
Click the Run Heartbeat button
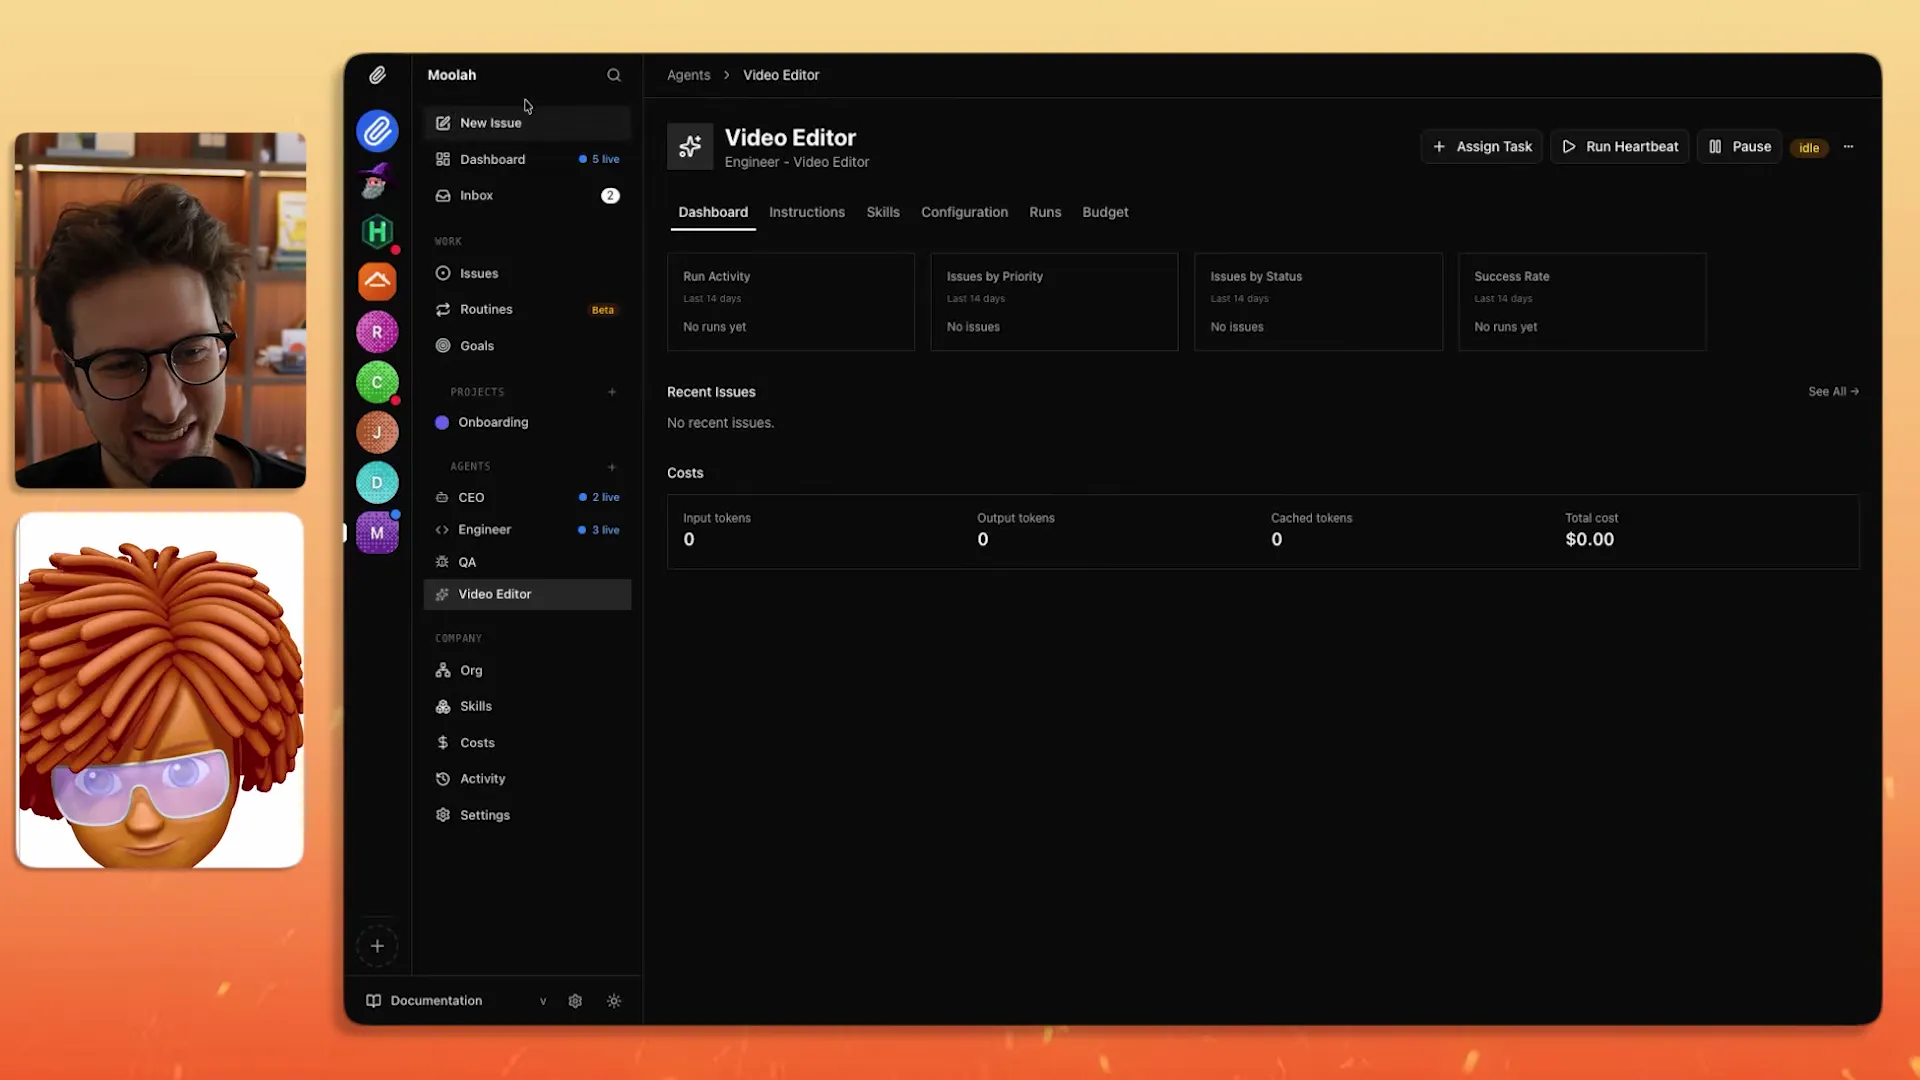pos(1620,146)
